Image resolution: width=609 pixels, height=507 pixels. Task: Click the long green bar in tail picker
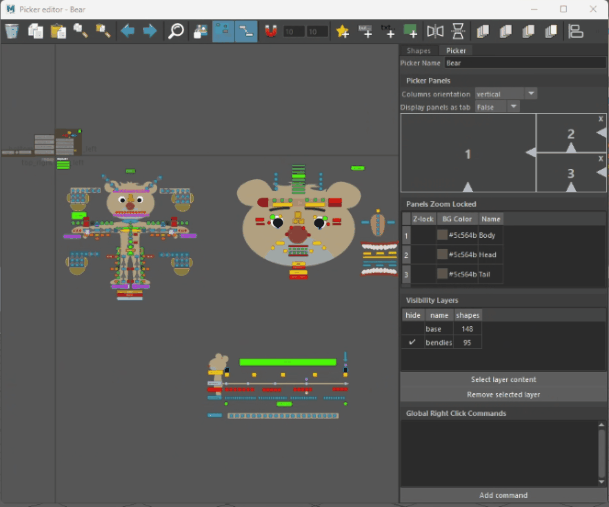point(288,362)
